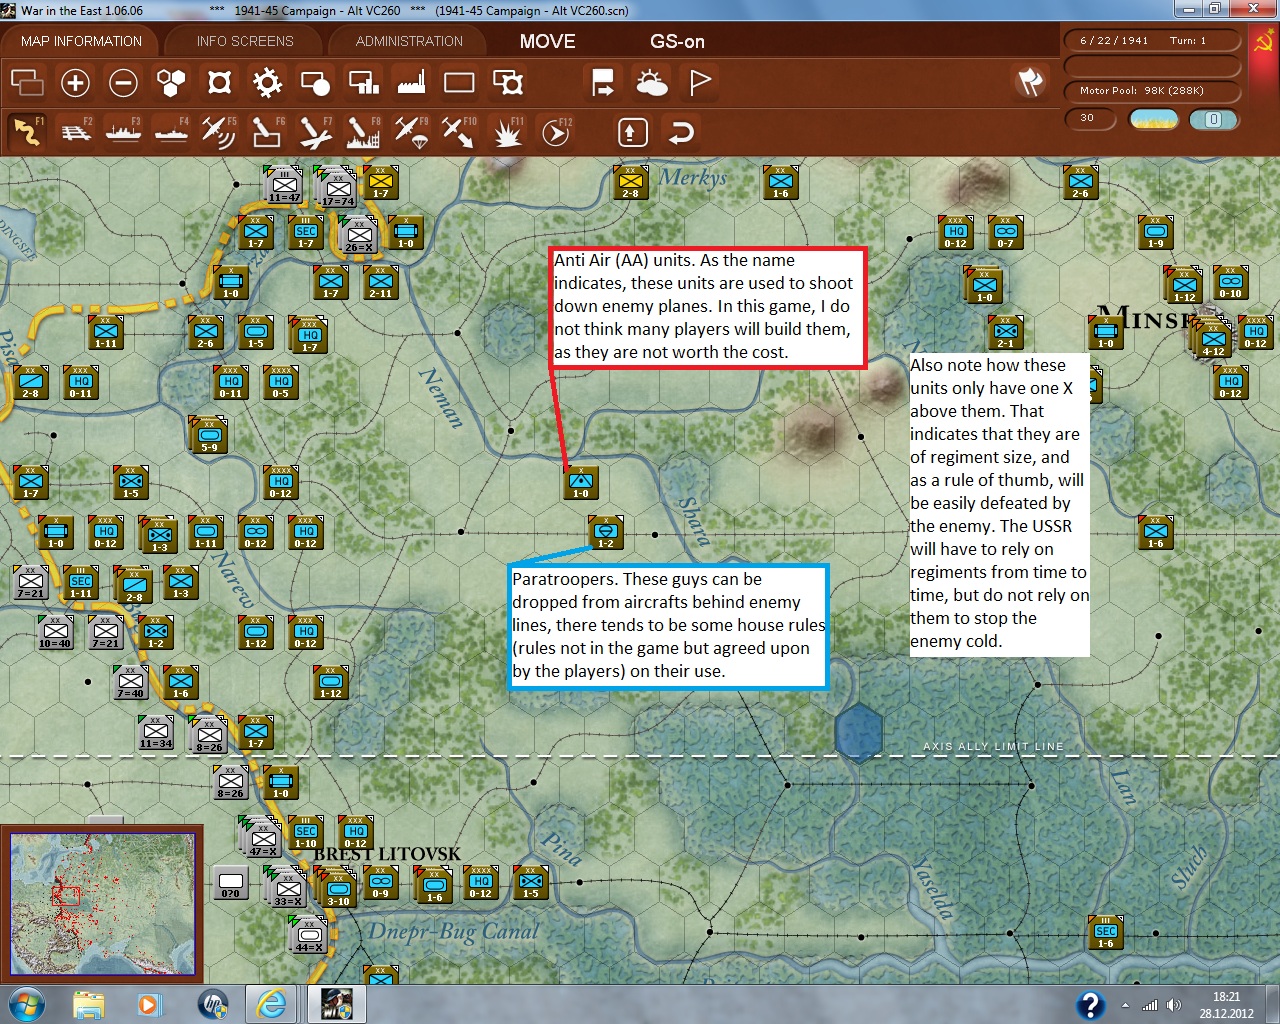Toggle the fortification levels icon
This screenshot has width=1280, height=1024.
point(219,82)
